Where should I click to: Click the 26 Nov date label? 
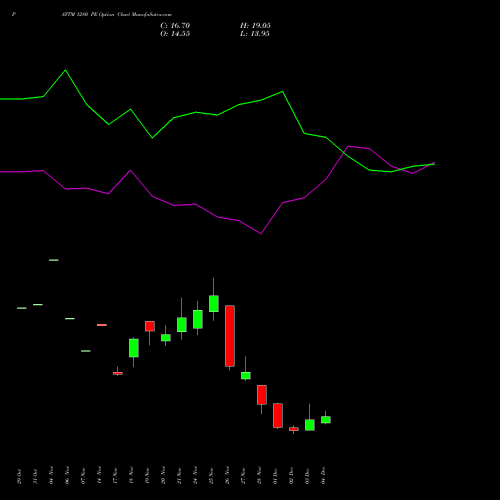pyautogui.click(x=227, y=476)
